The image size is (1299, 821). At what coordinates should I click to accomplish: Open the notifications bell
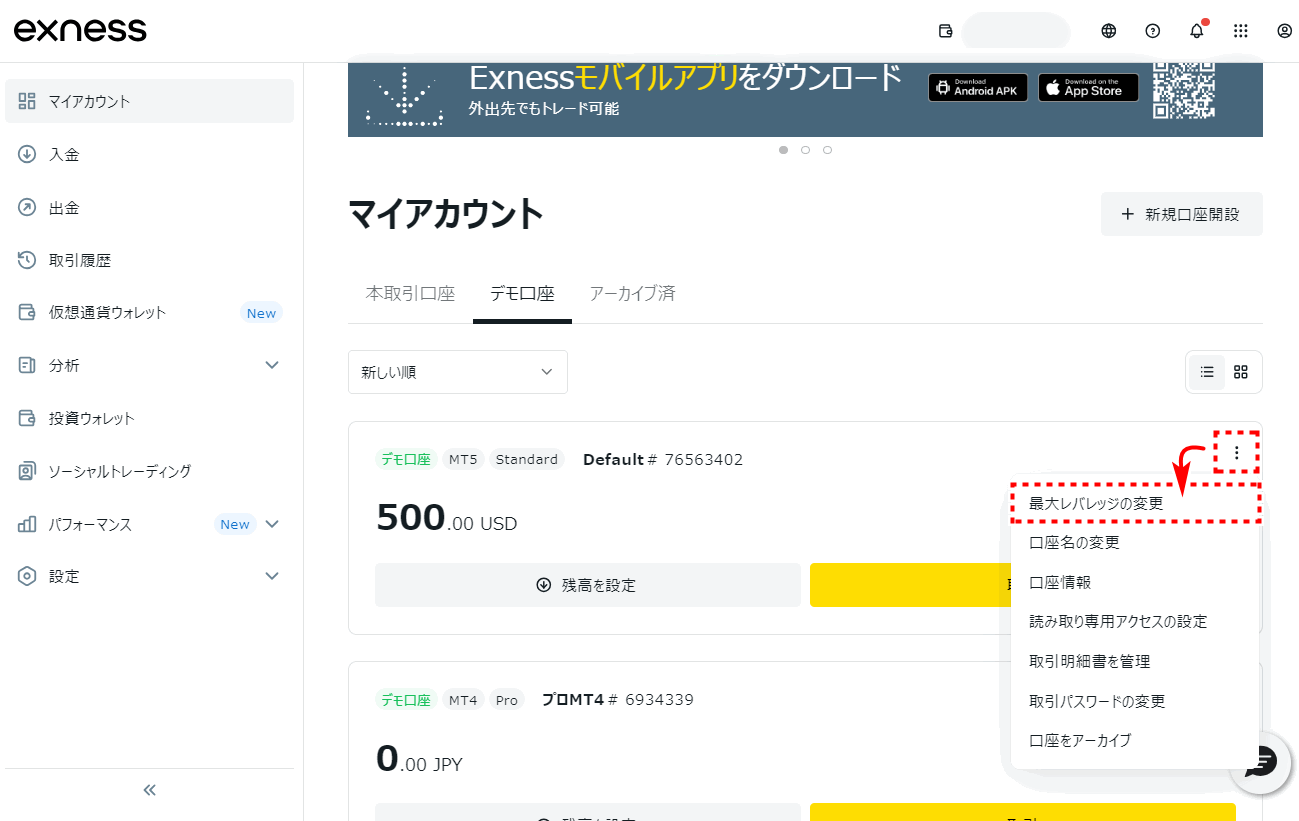coord(1197,31)
